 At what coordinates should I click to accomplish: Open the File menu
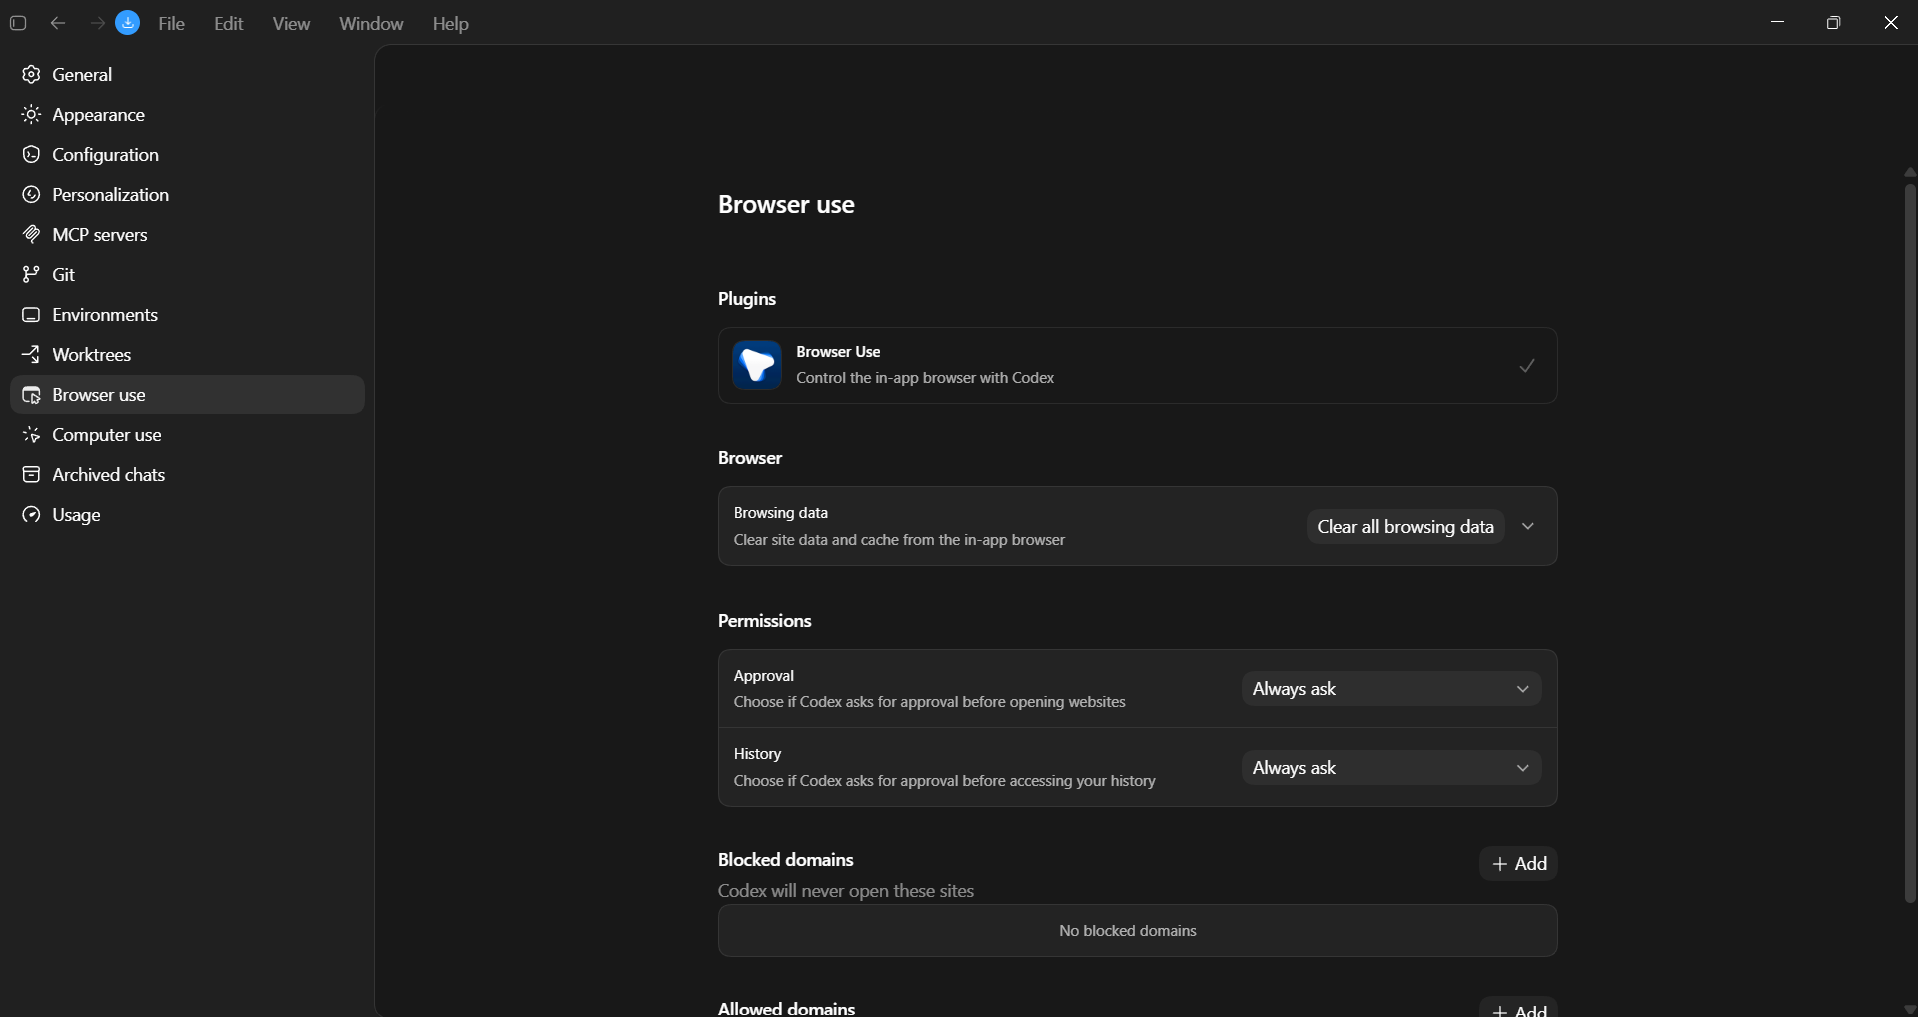(172, 24)
